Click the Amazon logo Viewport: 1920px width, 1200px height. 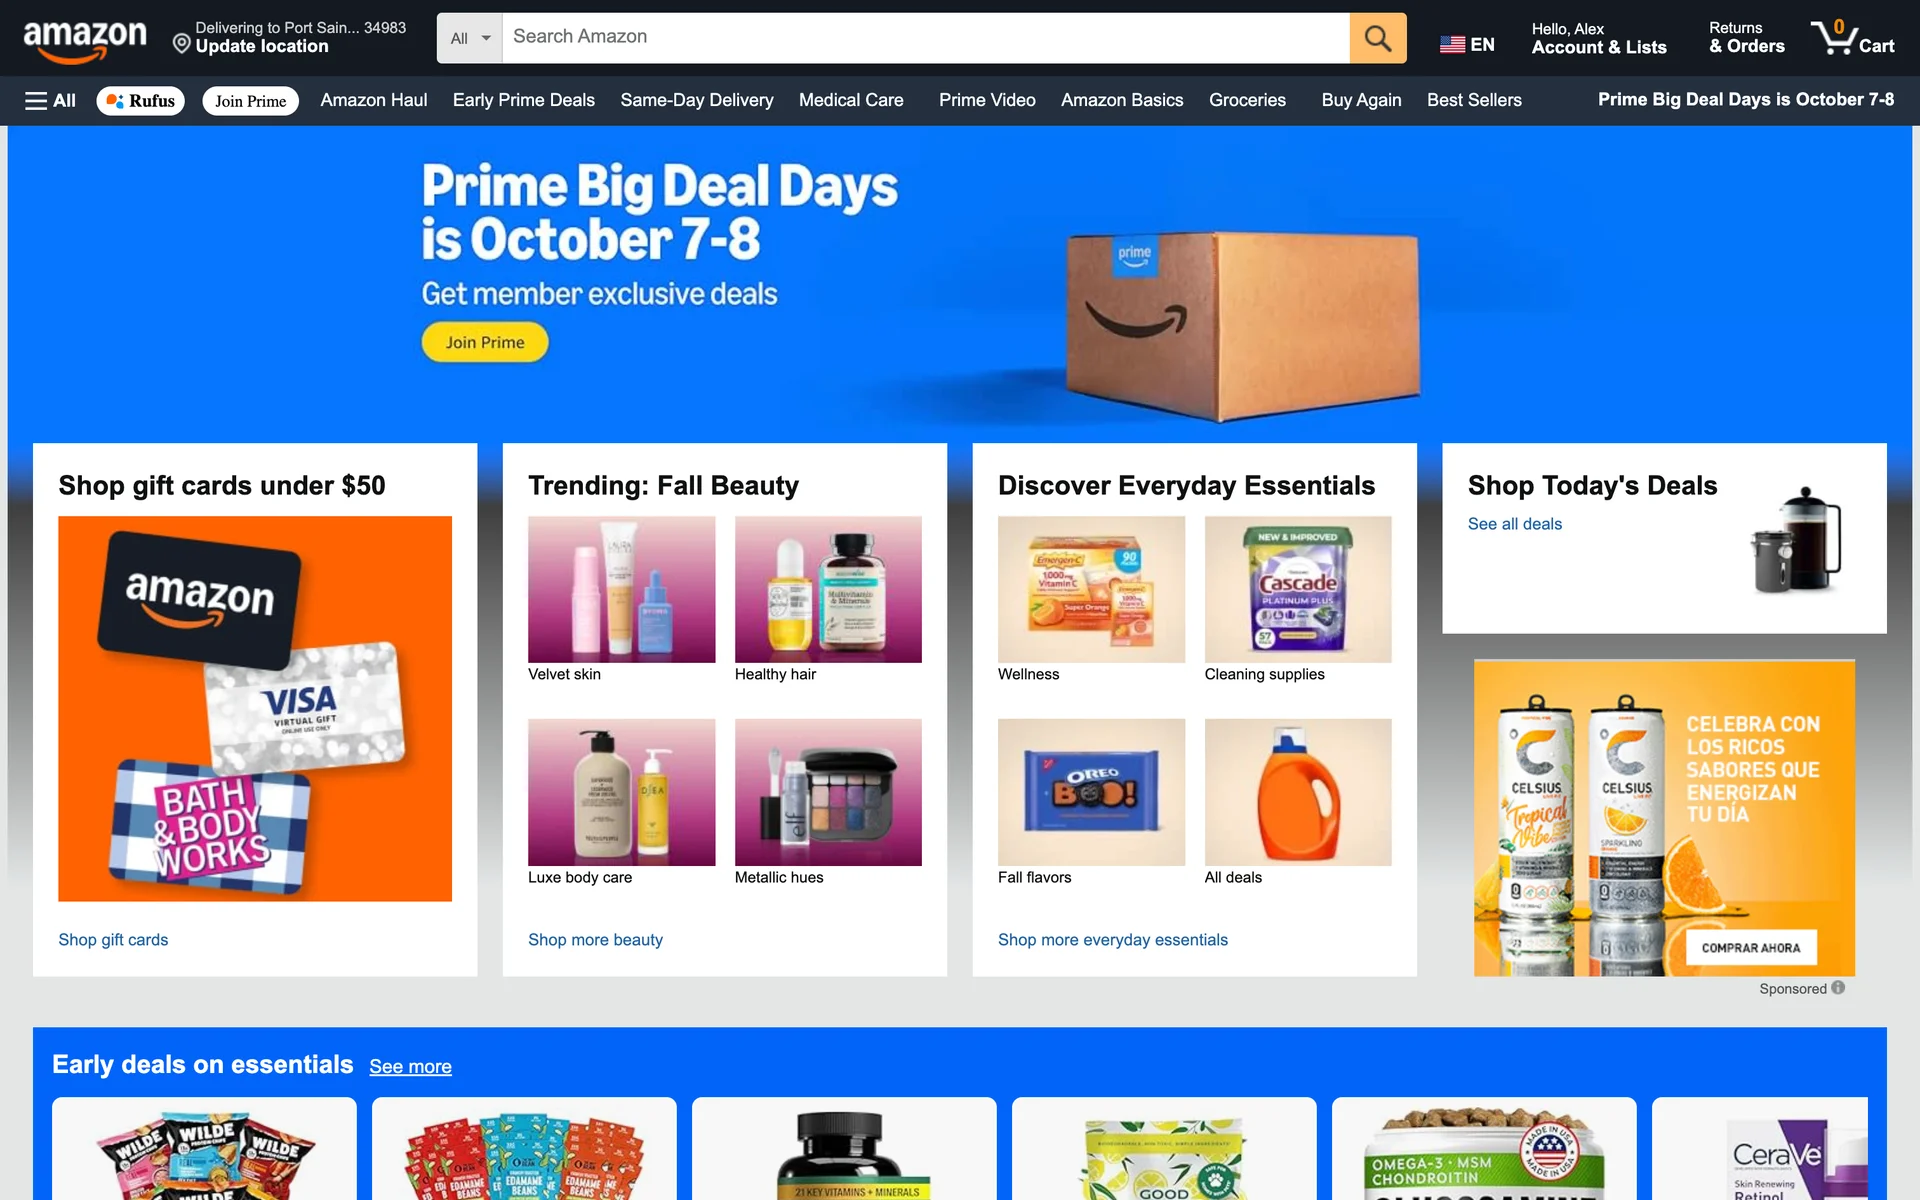[85, 40]
